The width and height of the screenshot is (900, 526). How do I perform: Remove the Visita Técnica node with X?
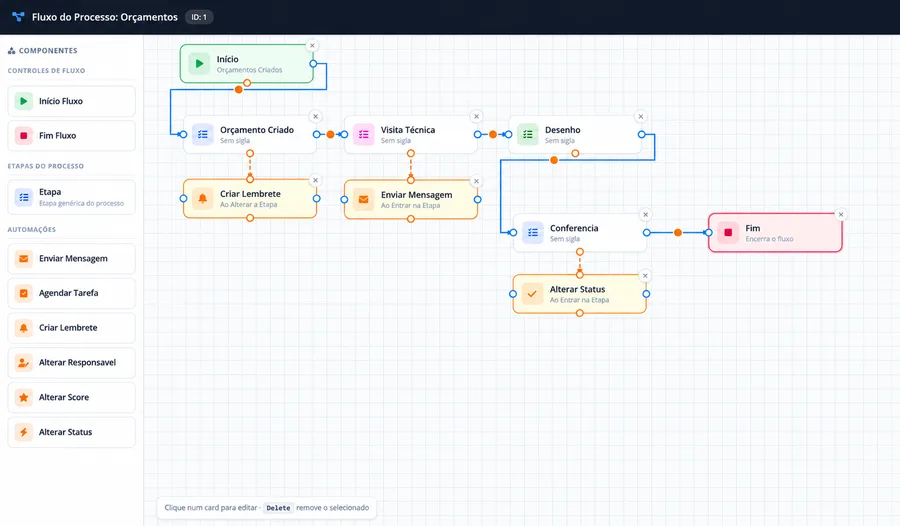click(x=476, y=117)
